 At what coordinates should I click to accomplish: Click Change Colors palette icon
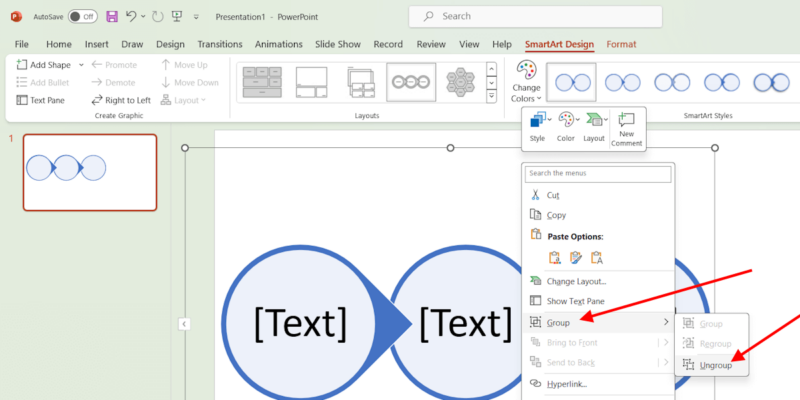click(526, 73)
